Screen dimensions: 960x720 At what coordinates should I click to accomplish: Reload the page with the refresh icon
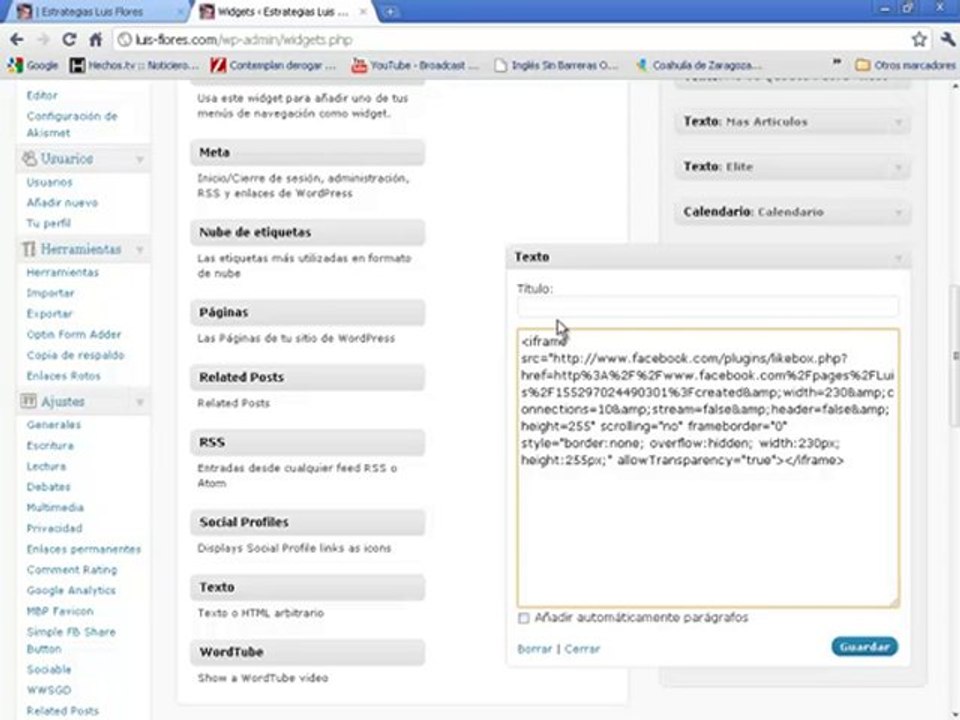tap(69, 40)
